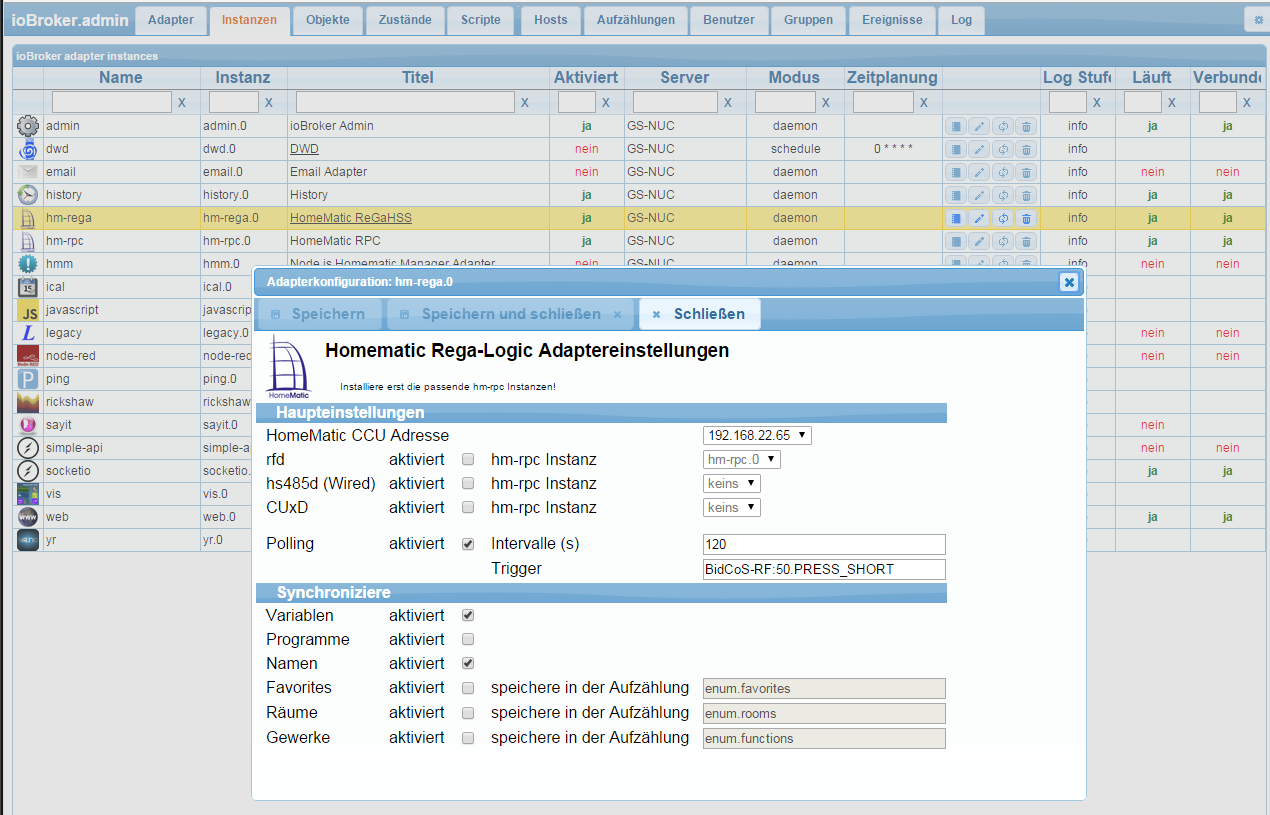Image resolution: width=1270 pixels, height=815 pixels.
Task: Open the Aufzählungen tab
Action: tap(635, 20)
